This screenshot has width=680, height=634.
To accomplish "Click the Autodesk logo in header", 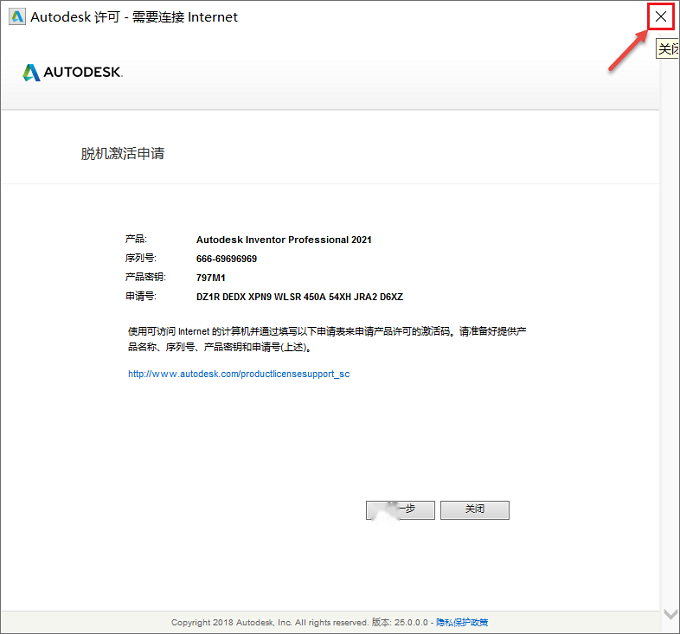I will coord(73,72).
